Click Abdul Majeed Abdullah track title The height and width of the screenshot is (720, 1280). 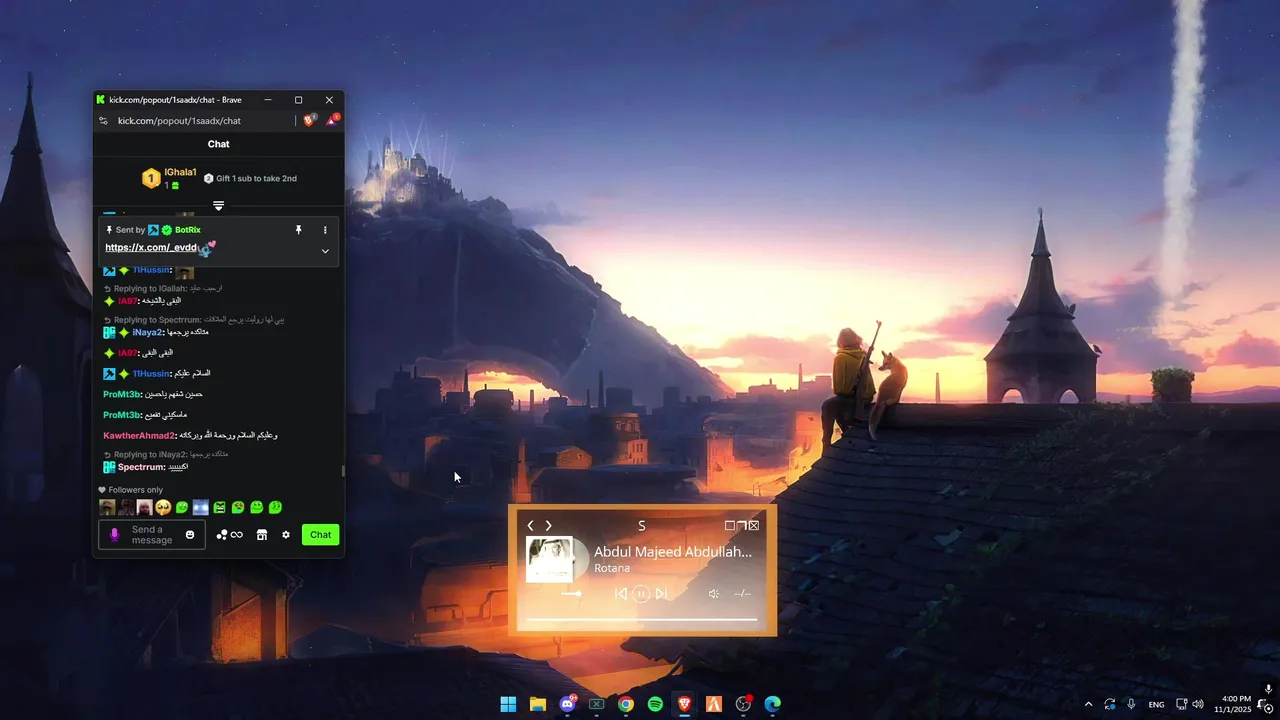pyautogui.click(x=673, y=552)
